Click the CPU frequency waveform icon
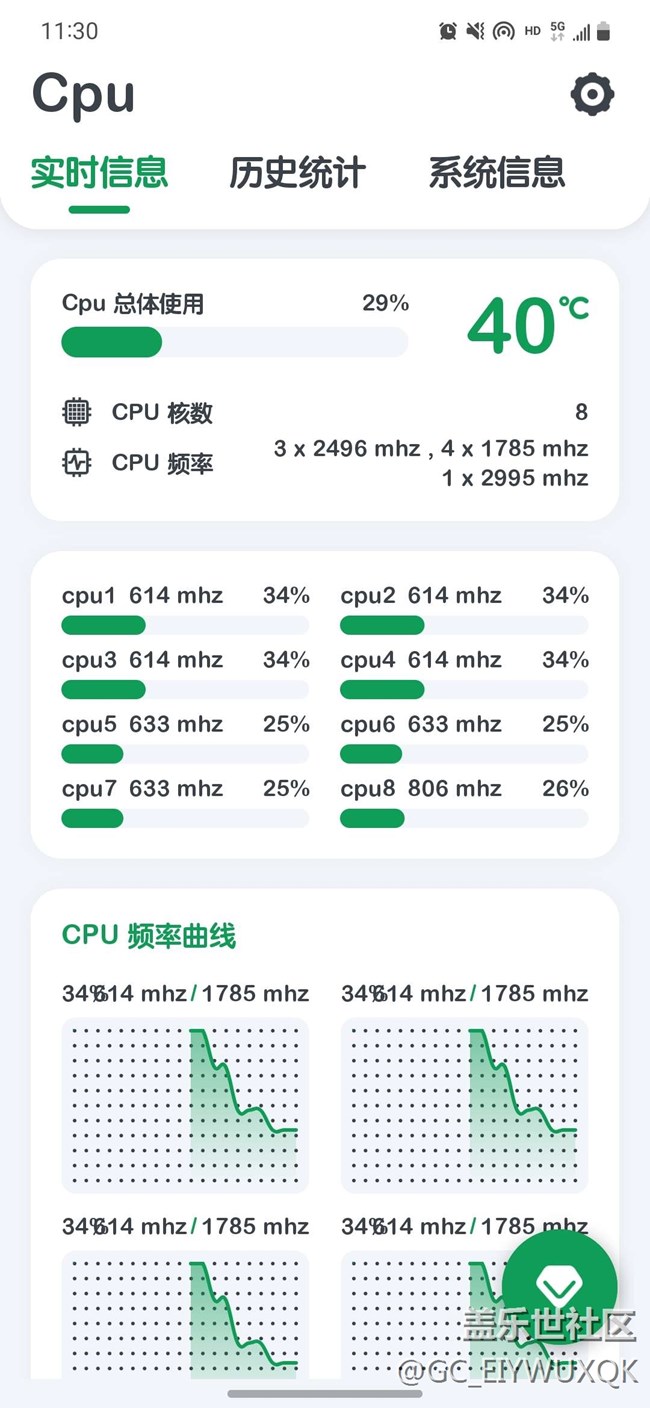The height and width of the screenshot is (1408, 650). coord(76,463)
